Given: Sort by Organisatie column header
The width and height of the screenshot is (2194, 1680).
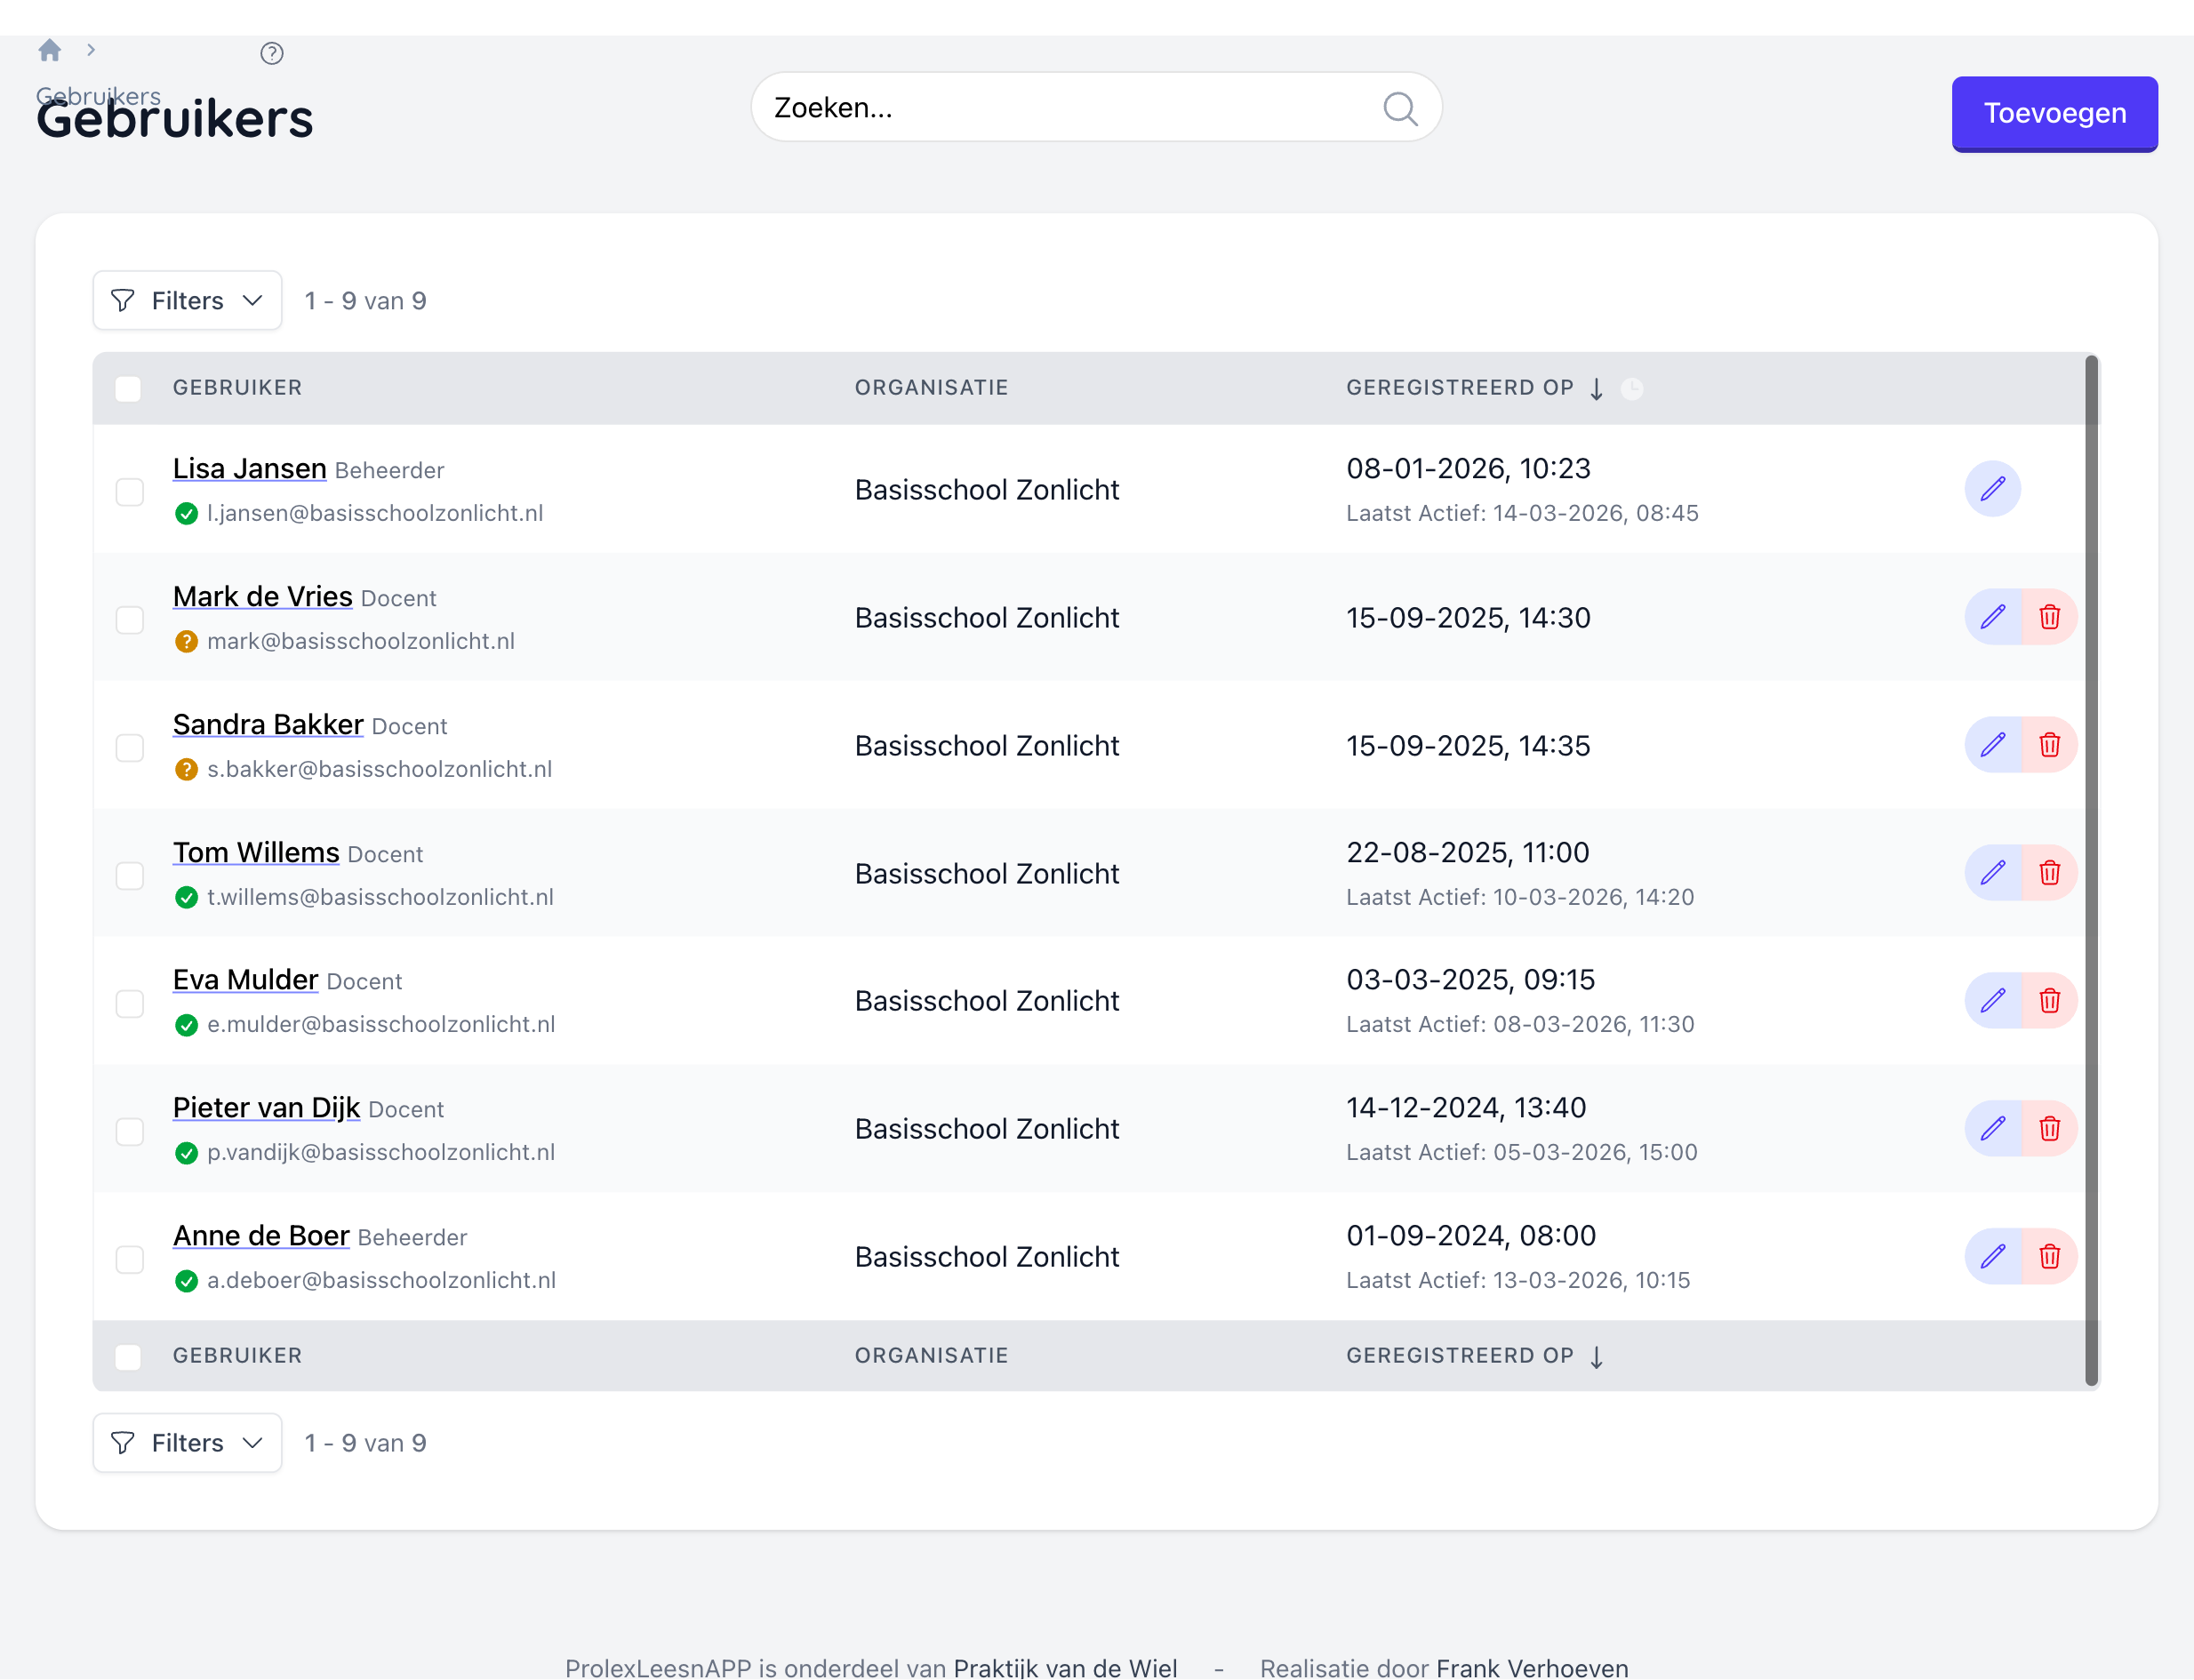Looking at the screenshot, I should [x=930, y=388].
